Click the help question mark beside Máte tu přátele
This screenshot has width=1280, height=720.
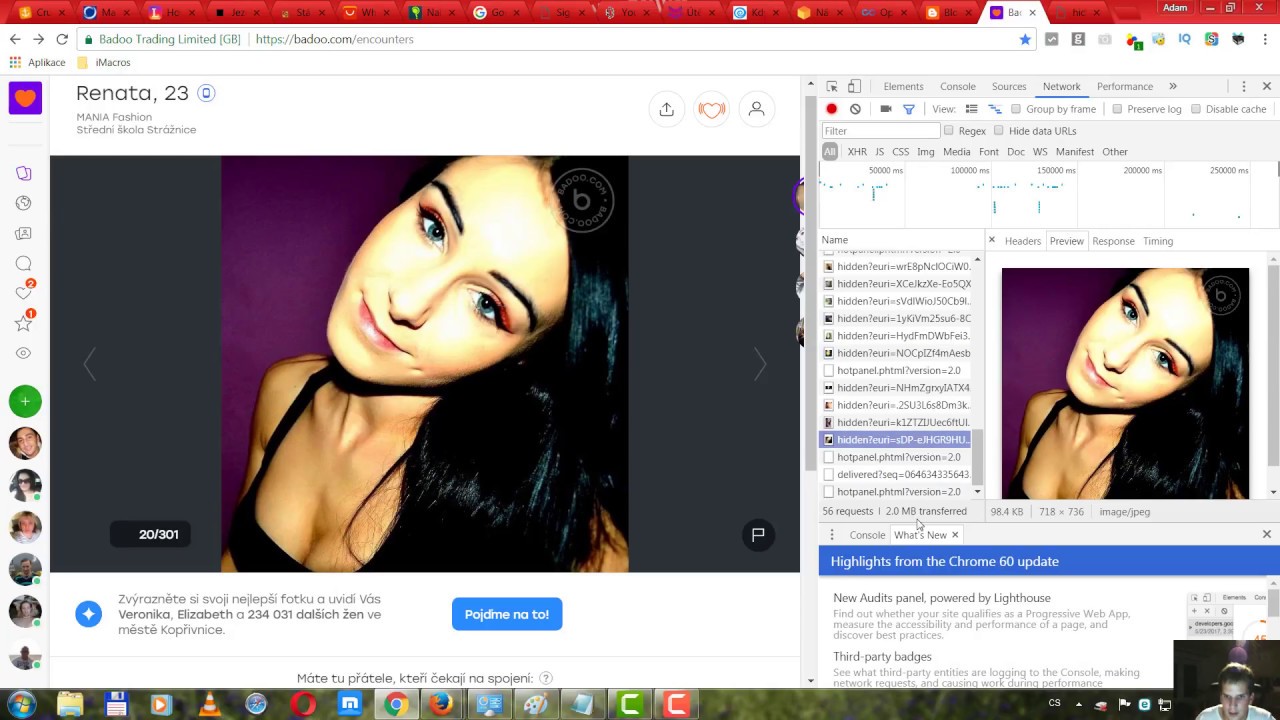click(546, 678)
